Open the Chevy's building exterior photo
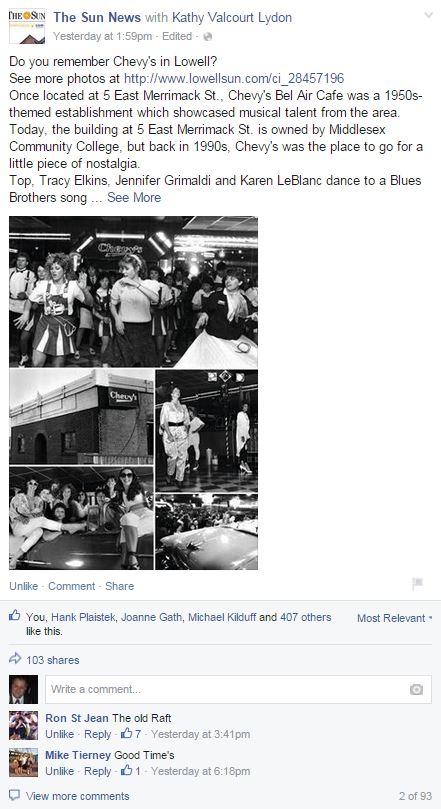The height and width of the screenshot is (809, 441). coord(81,416)
